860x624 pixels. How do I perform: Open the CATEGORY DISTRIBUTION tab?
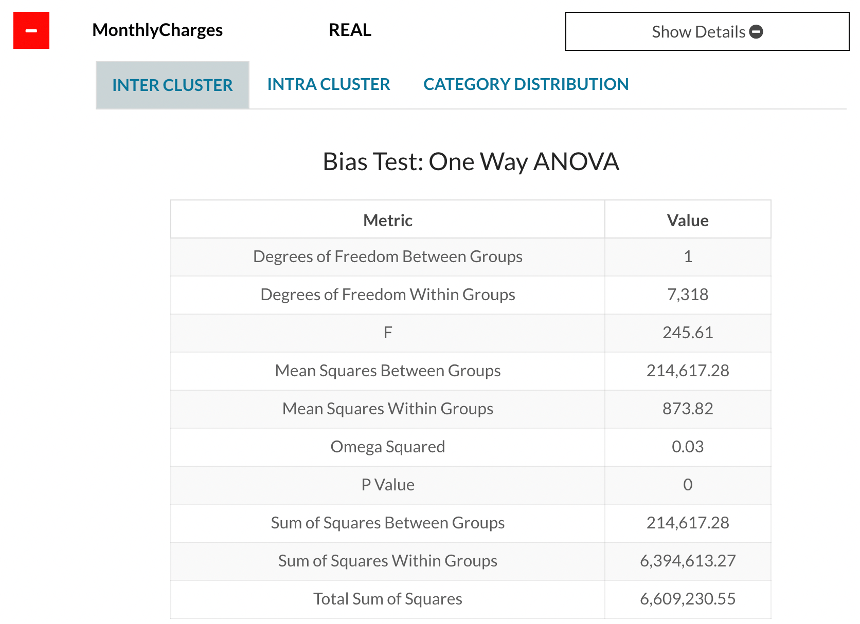click(525, 84)
